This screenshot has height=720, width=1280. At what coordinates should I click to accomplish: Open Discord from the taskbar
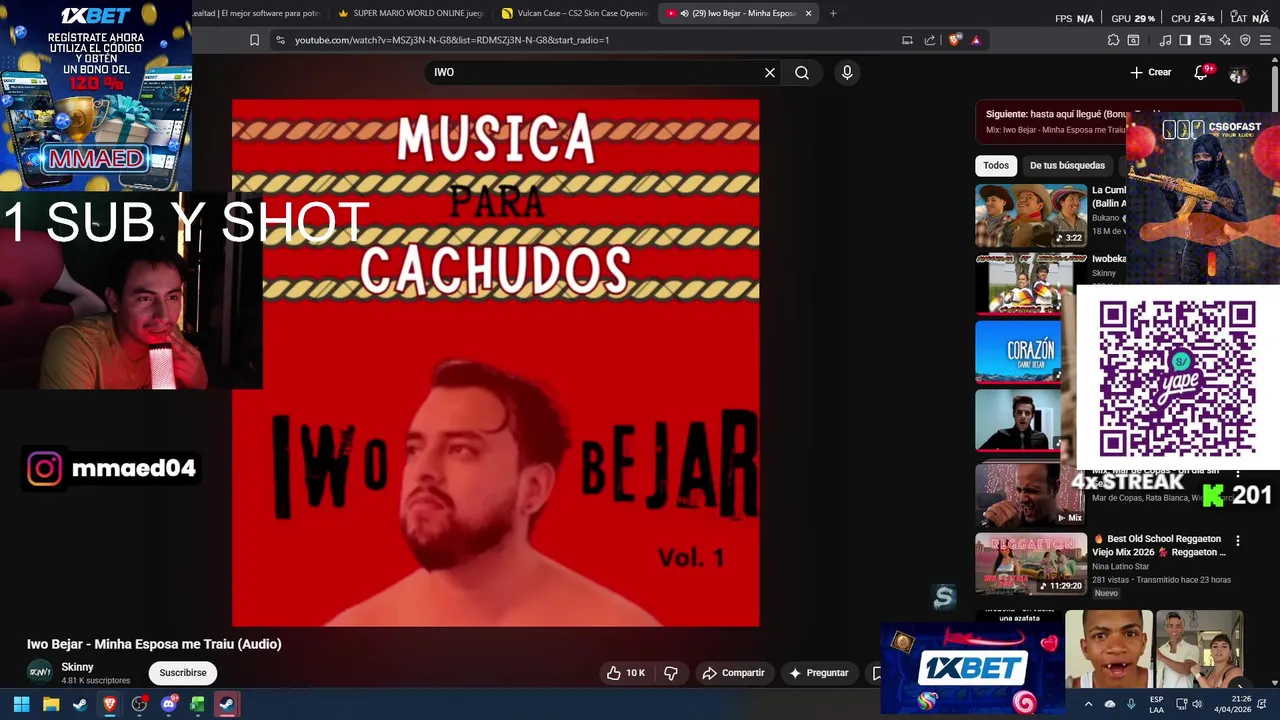(169, 704)
